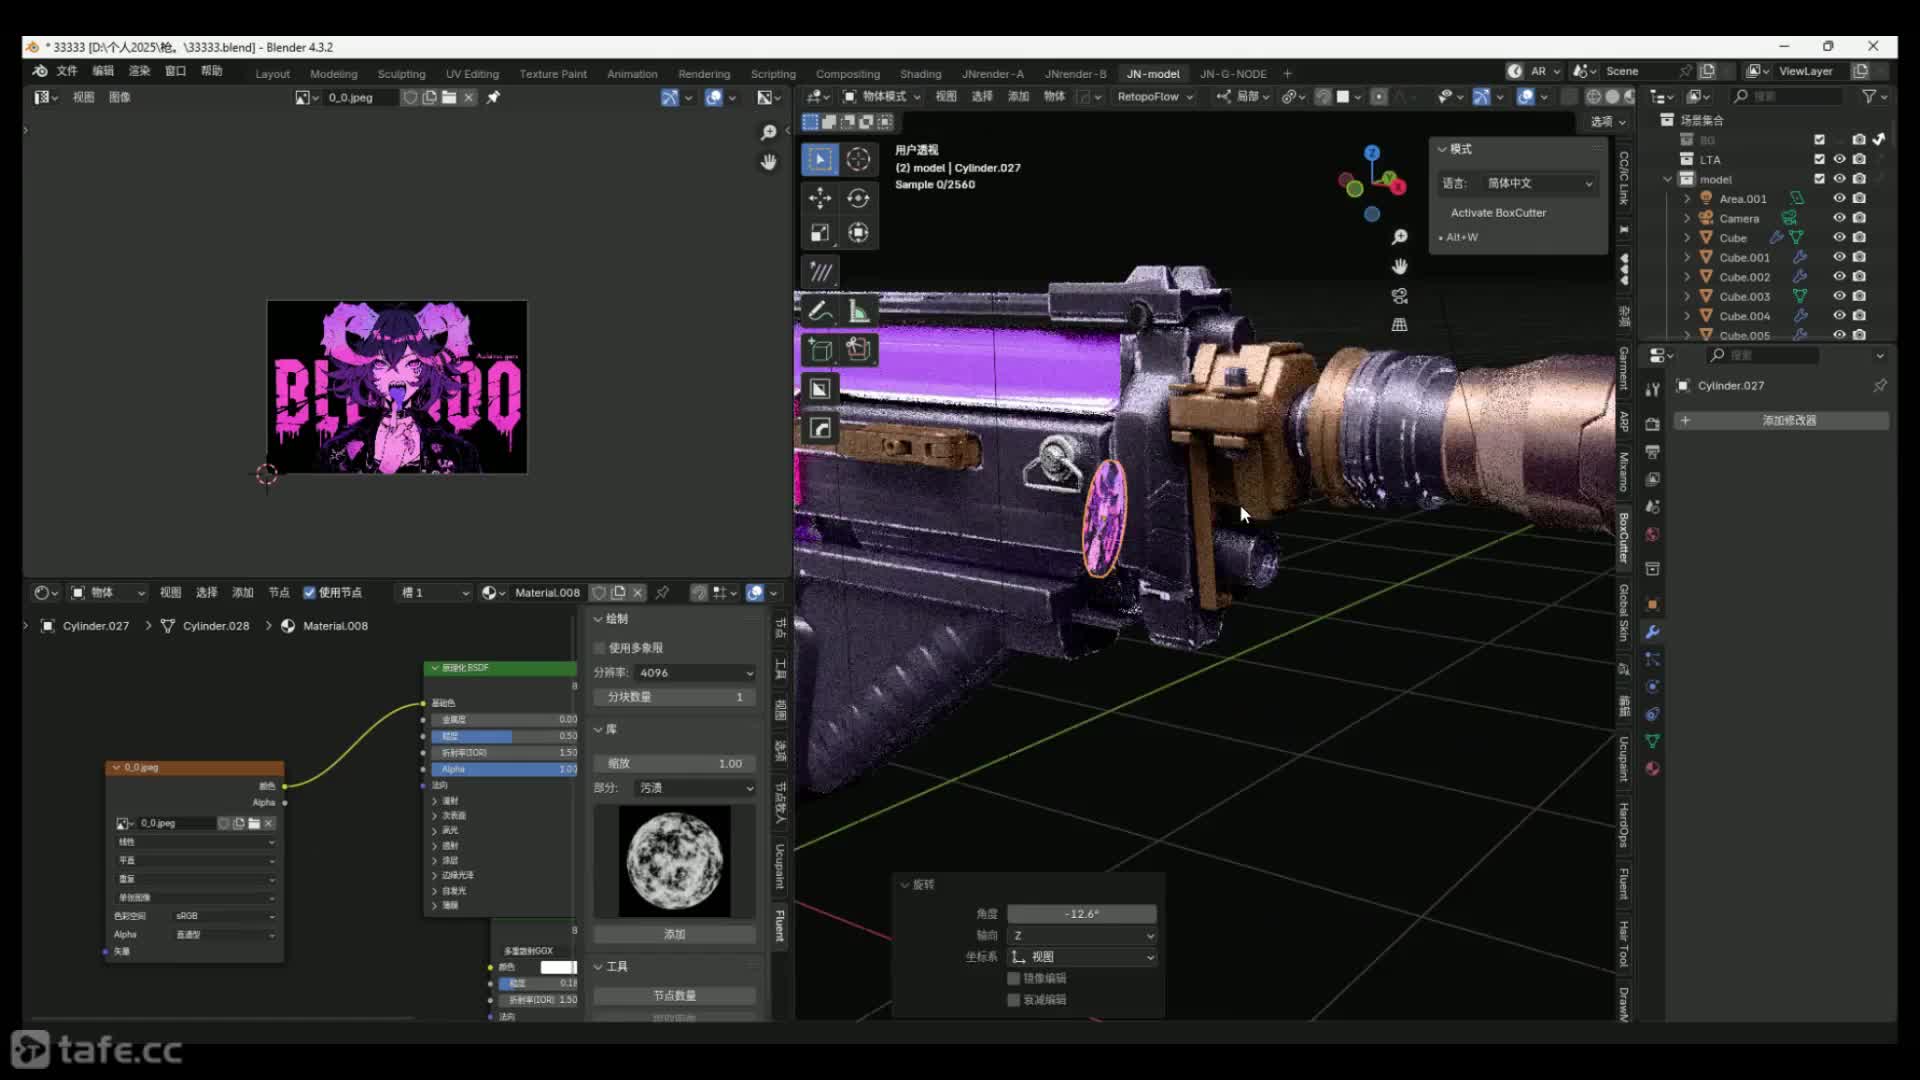Click the add button below moon thumbnail
This screenshot has width=1920, height=1080.
click(675, 934)
